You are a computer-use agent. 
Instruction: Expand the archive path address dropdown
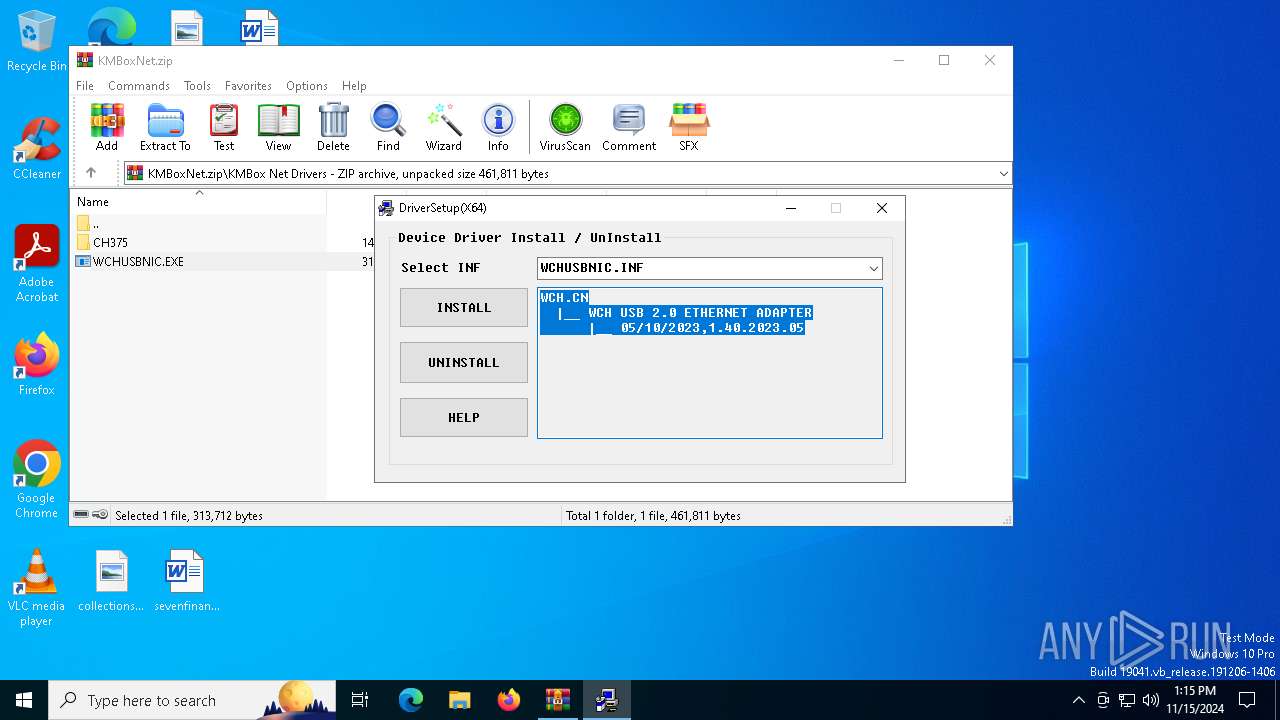pos(1003,174)
